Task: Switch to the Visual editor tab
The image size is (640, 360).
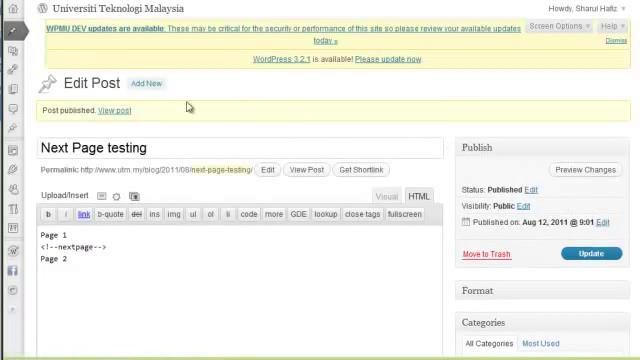Action: coord(387,196)
